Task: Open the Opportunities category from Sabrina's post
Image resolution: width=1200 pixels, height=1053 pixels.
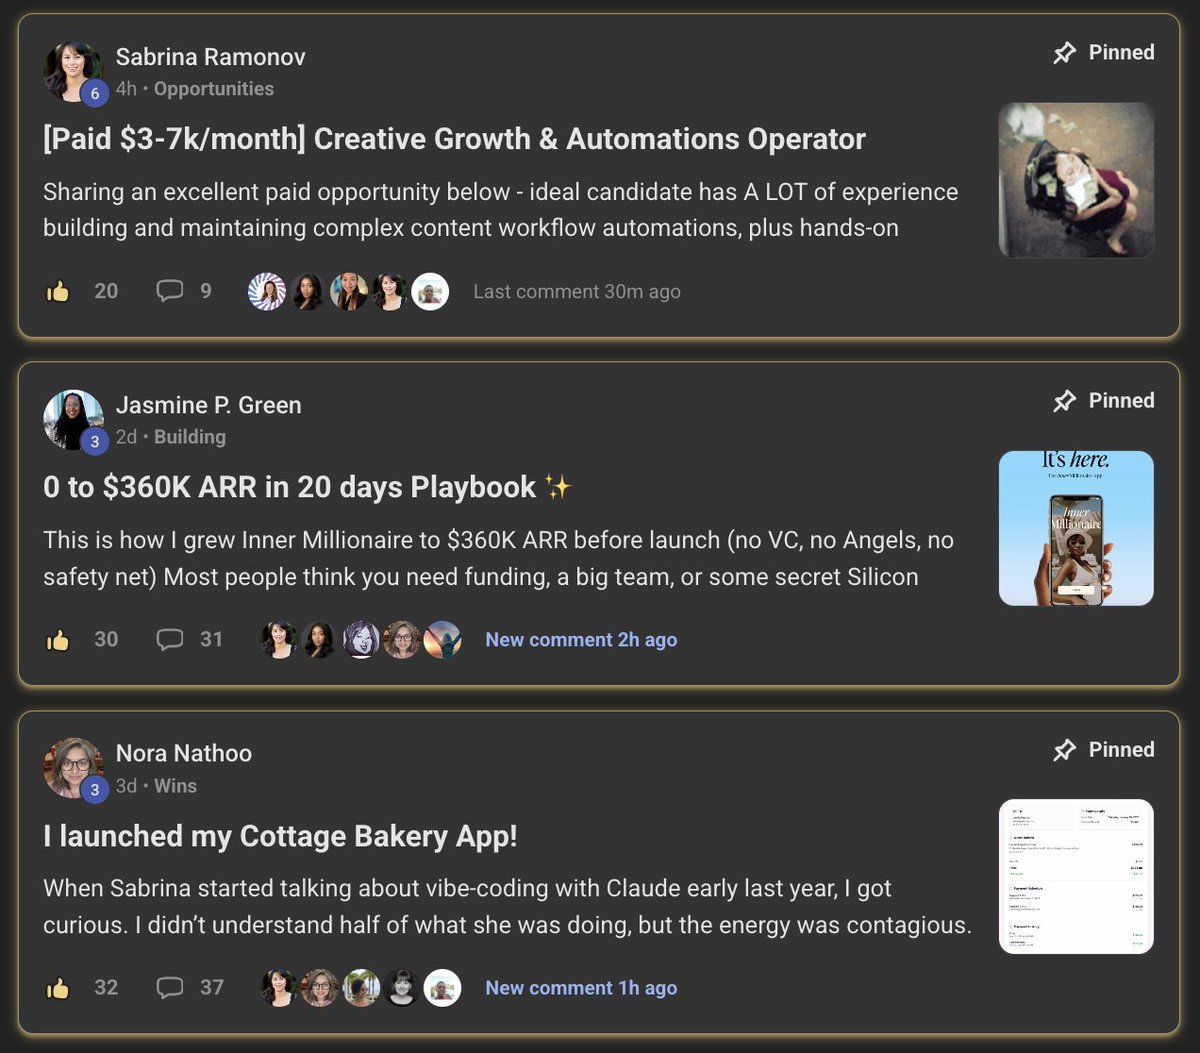Action: pos(214,88)
